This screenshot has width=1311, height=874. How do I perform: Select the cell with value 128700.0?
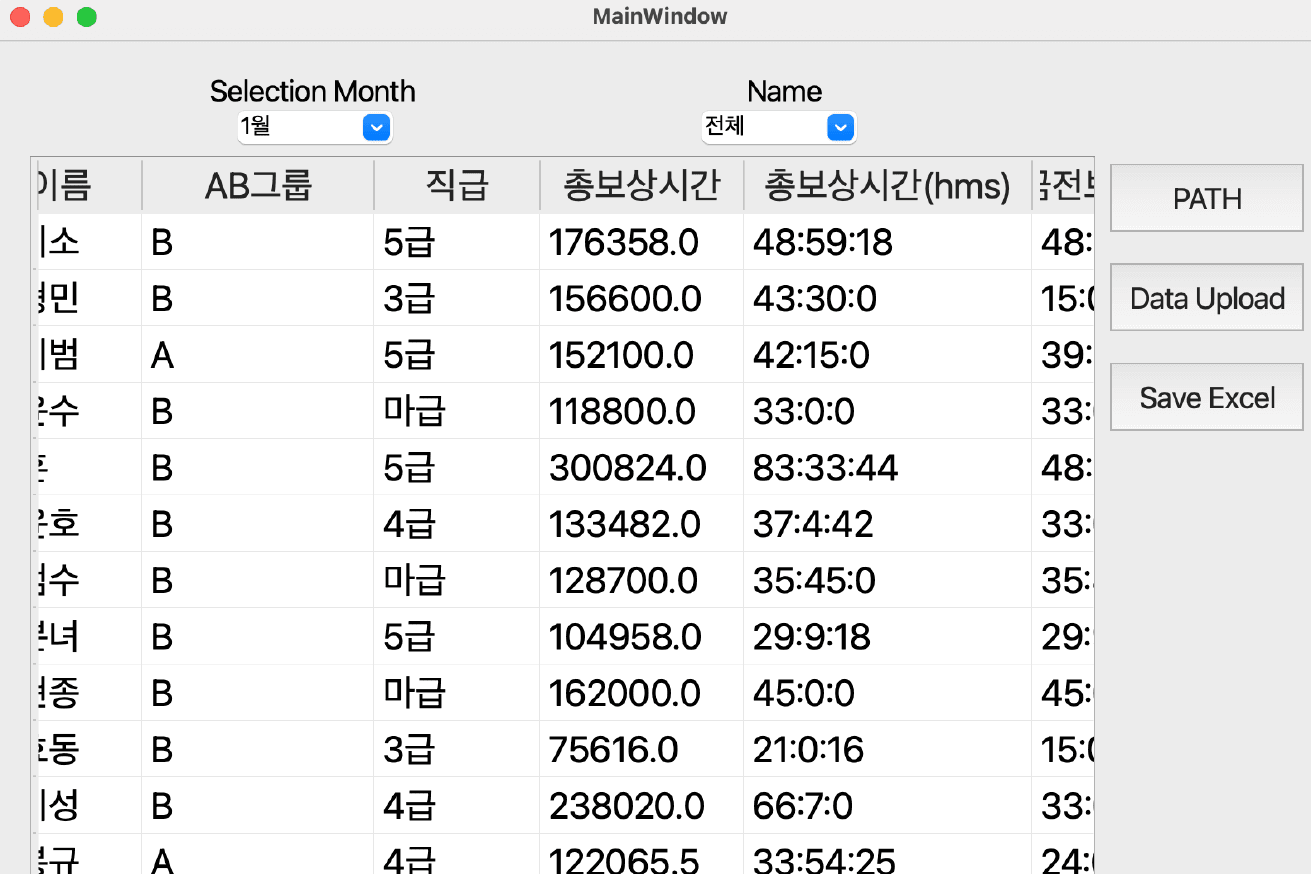tap(642, 580)
